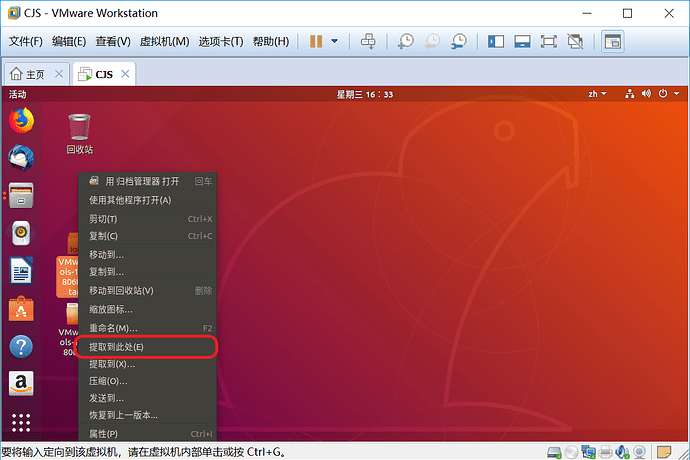Image resolution: width=690 pixels, height=460 pixels.
Task: Choose 发送到... menu entry
Action: (x=147, y=398)
